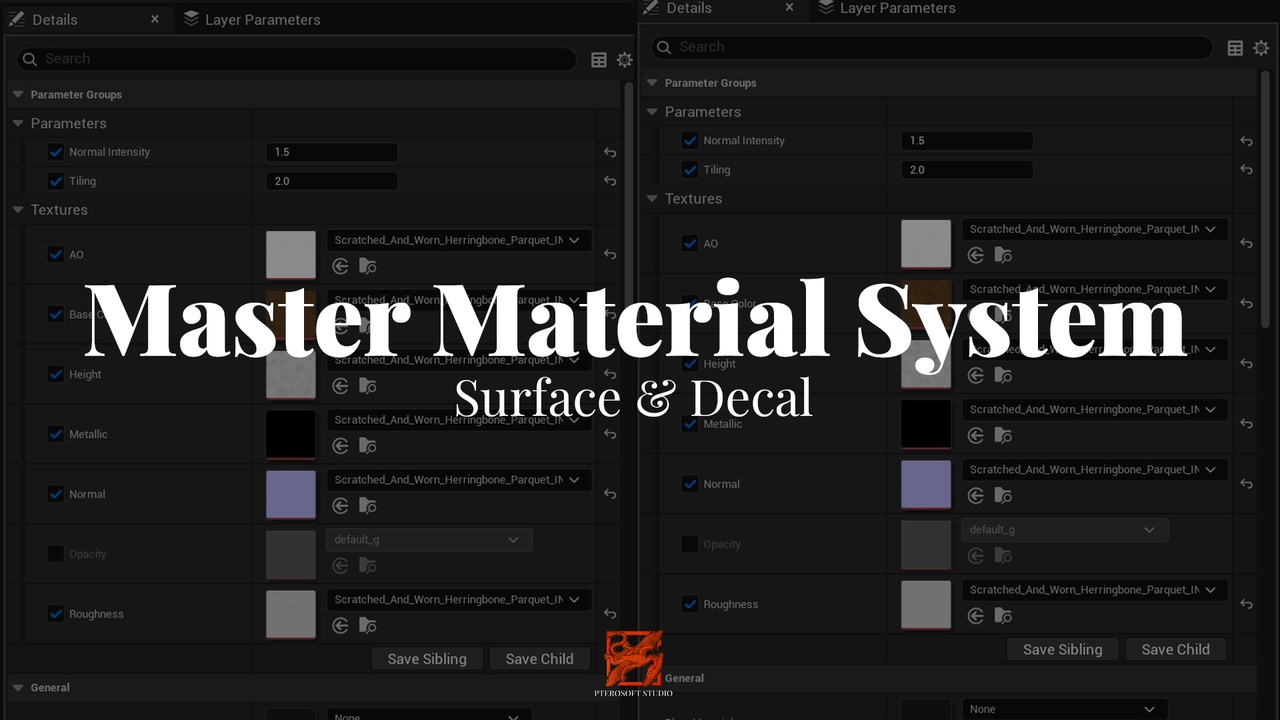Collapse Textures section in left panel
The width and height of the screenshot is (1280, 720).
pos(18,210)
